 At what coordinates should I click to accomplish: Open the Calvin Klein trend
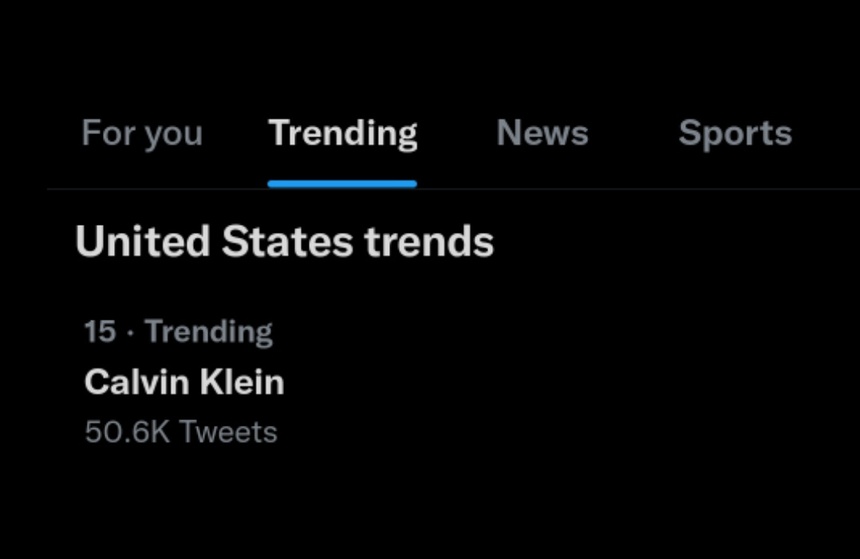(x=184, y=382)
